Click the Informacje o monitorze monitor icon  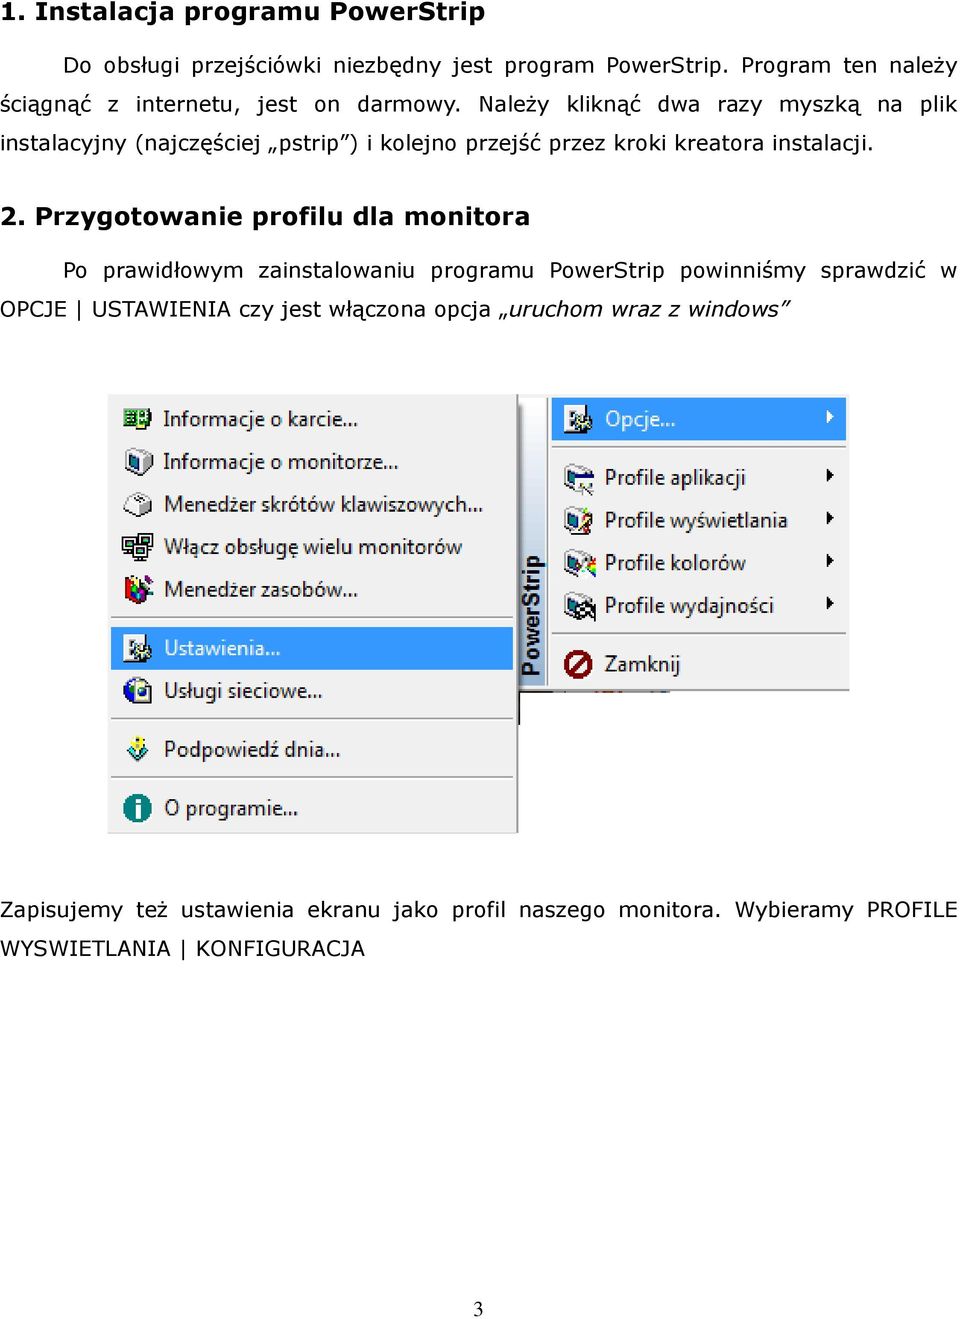pos(137,462)
